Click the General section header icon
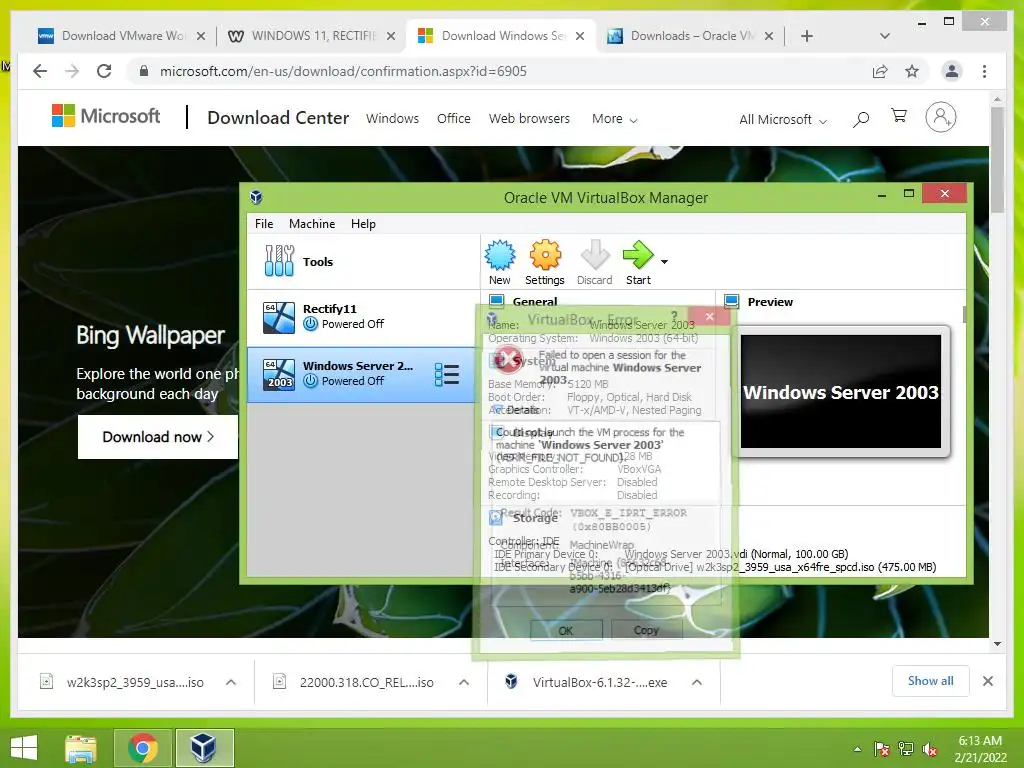This screenshot has height=768, width=1024. coord(496,301)
